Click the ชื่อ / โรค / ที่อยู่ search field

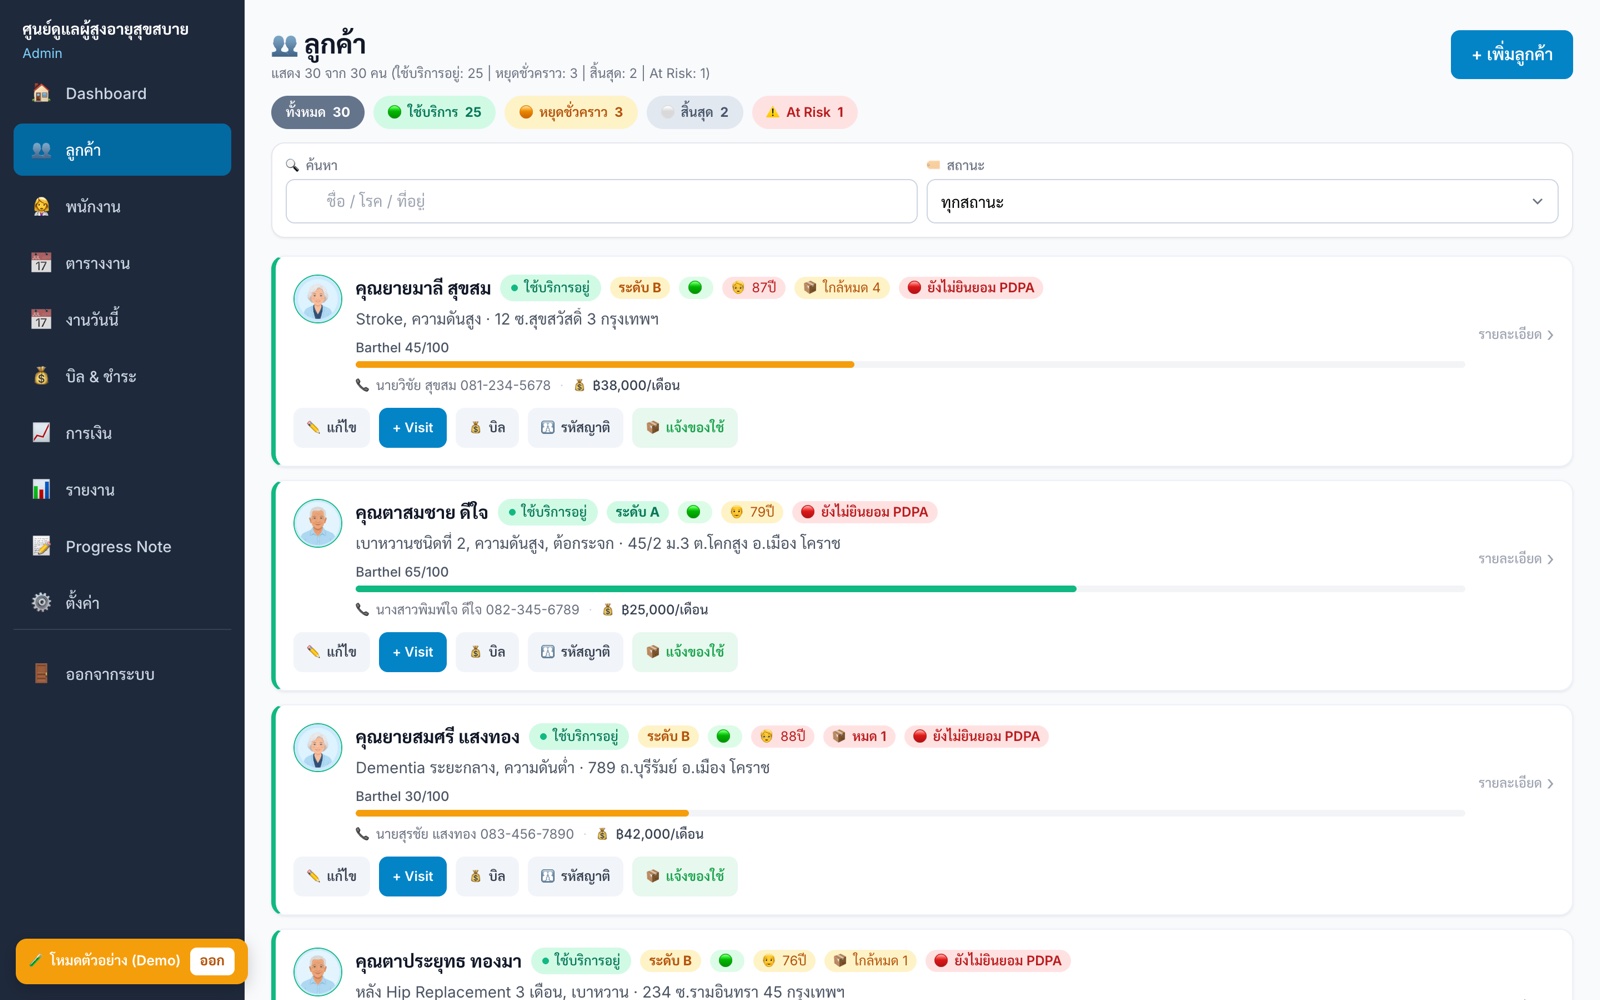pyautogui.click(x=601, y=202)
